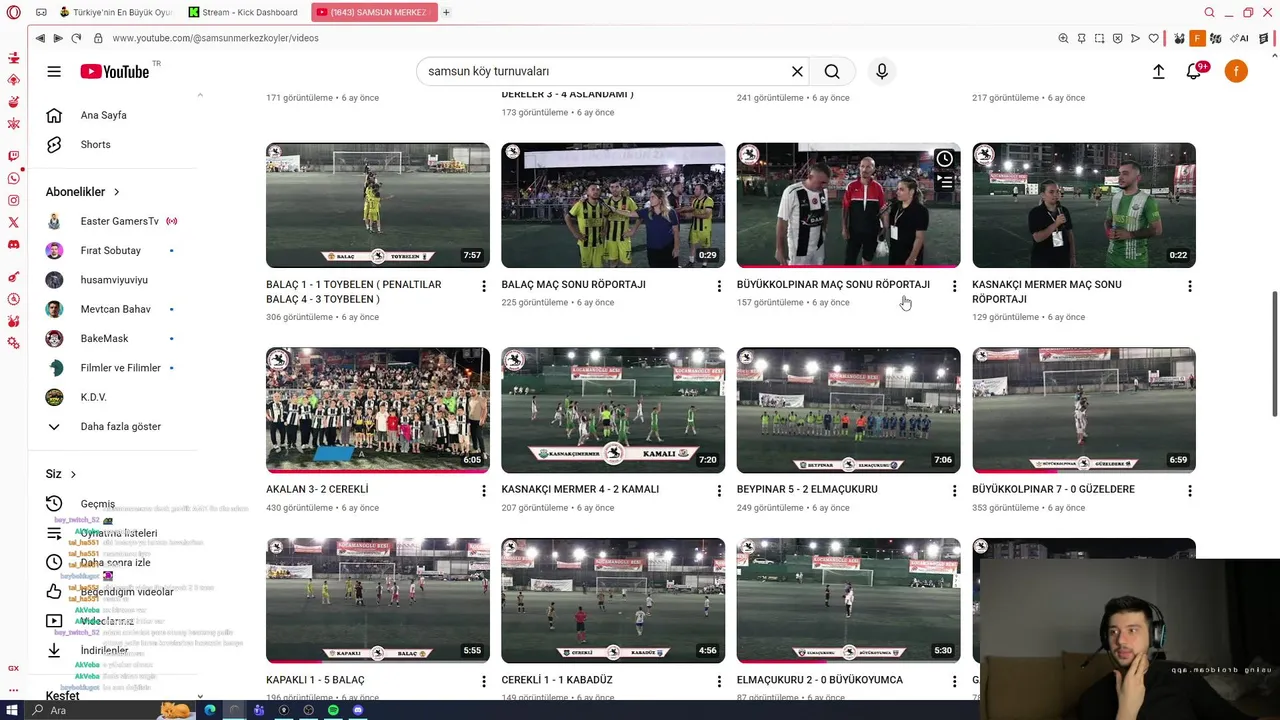Clear the search box with the X
Viewport: 1280px width, 720px height.
click(x=797, y=71)
